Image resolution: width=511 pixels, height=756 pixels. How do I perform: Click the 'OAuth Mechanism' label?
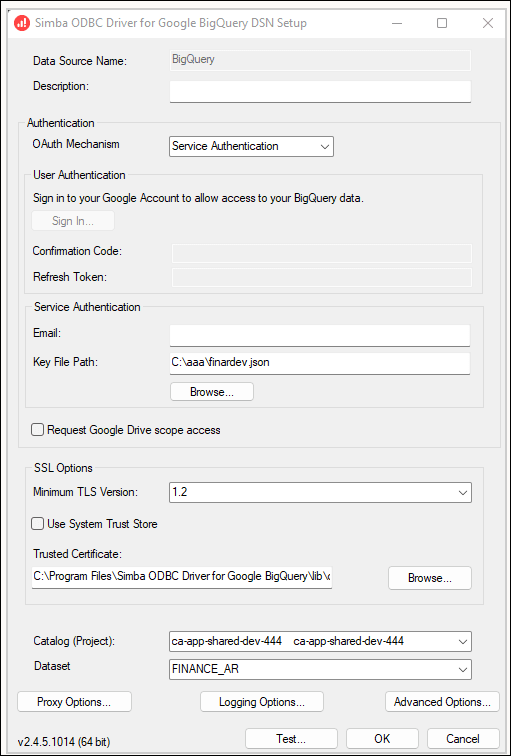76,144
